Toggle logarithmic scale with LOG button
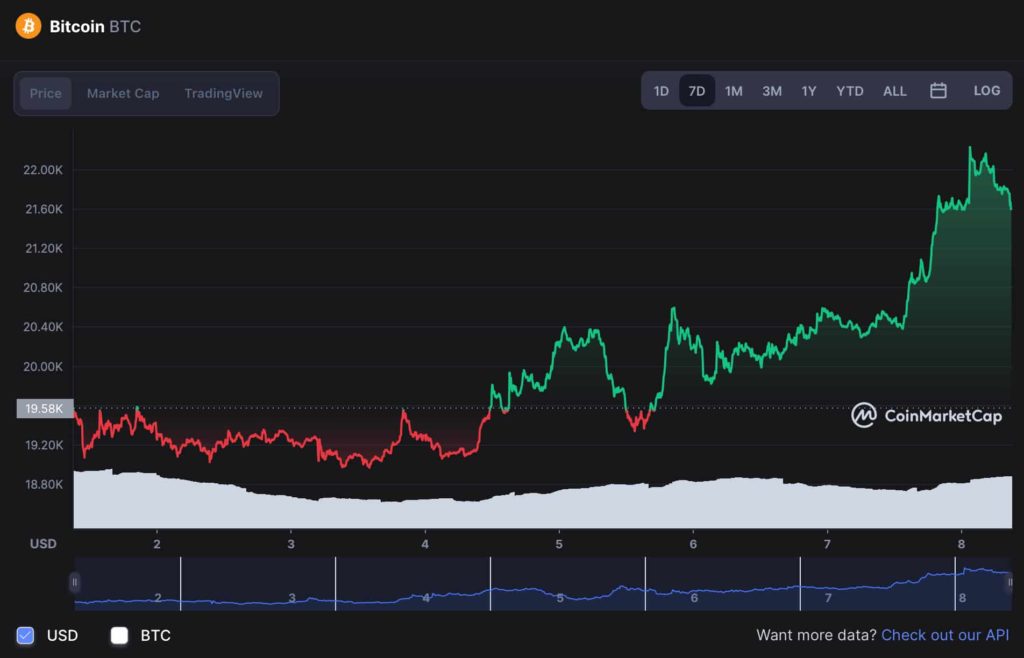This screenshot has height=658, width=1024. tap(987, 90)
